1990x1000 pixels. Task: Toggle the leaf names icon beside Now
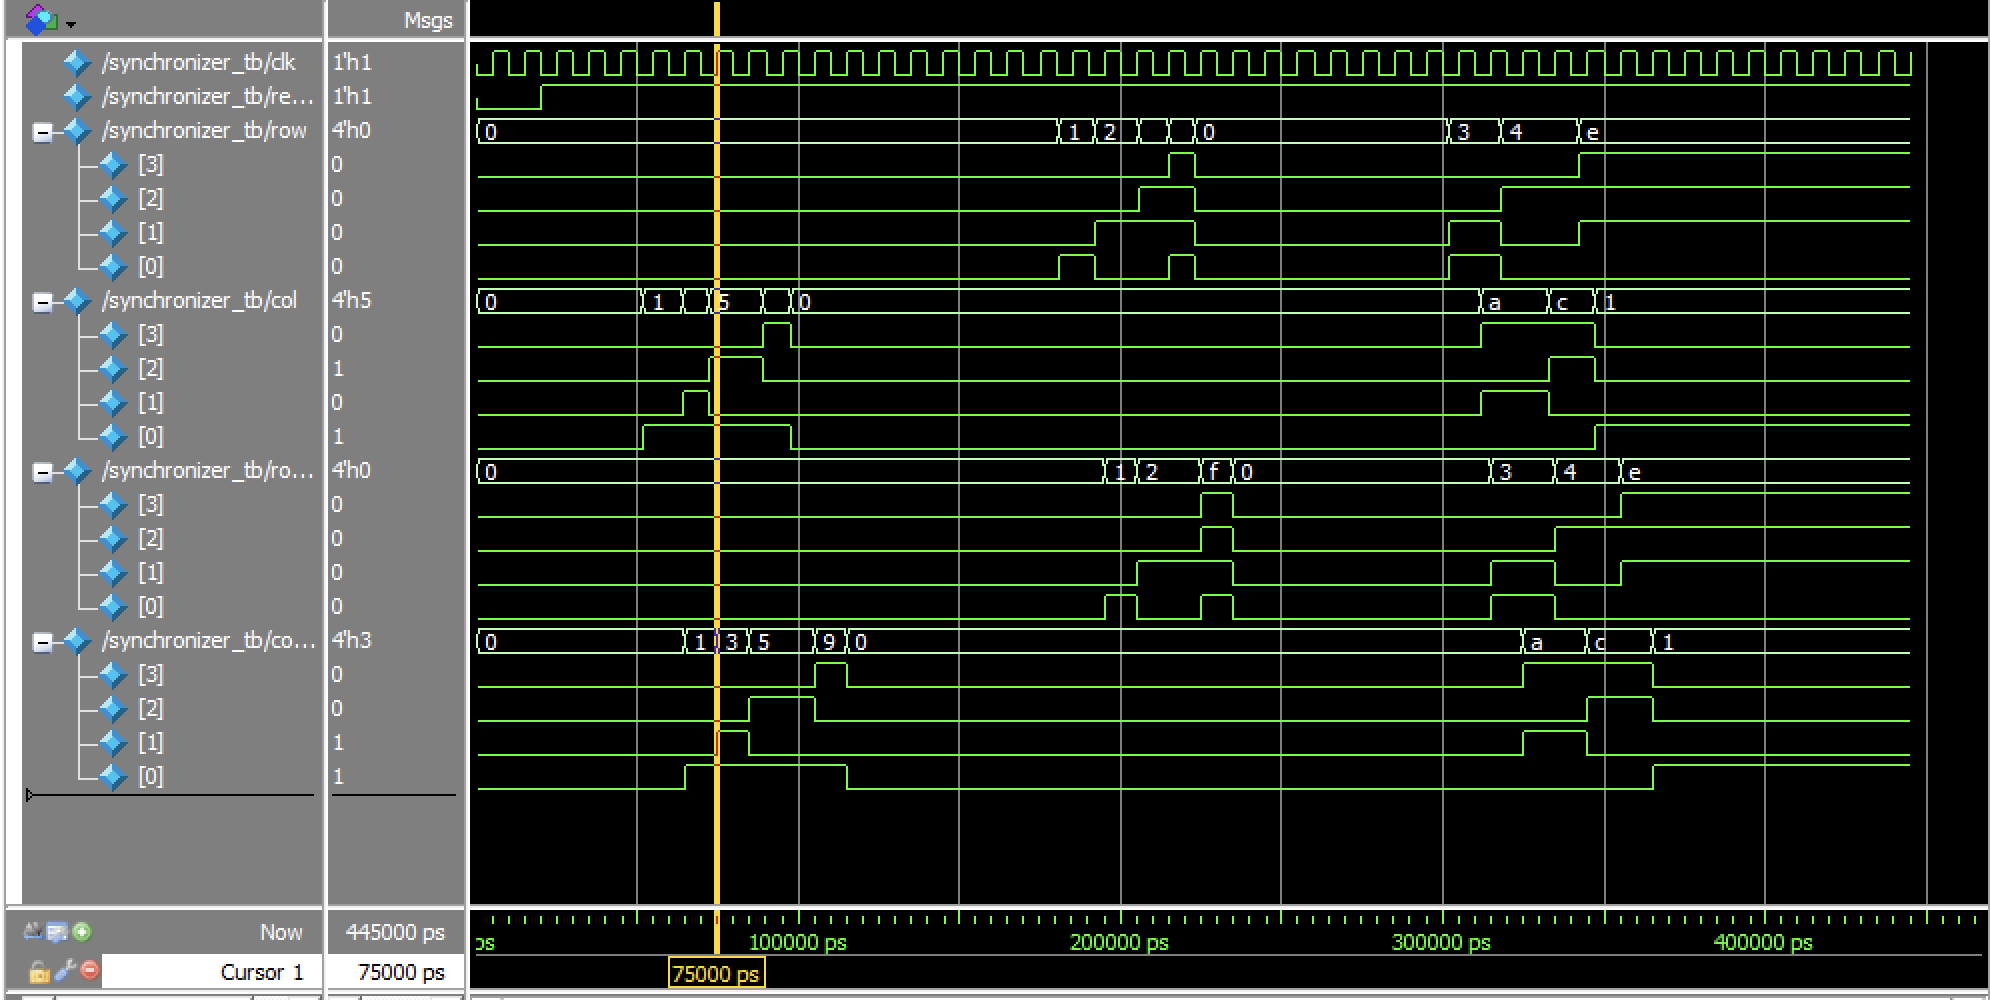tap(58, 932)
